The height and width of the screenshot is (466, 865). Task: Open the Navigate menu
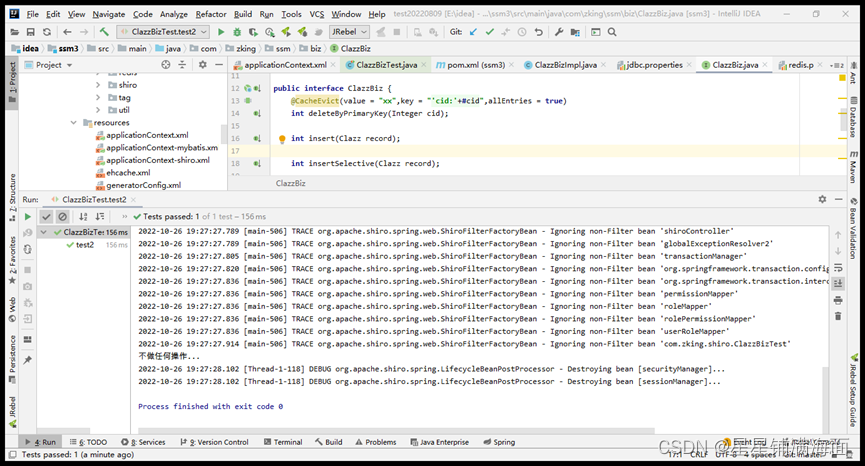(109, 14)
